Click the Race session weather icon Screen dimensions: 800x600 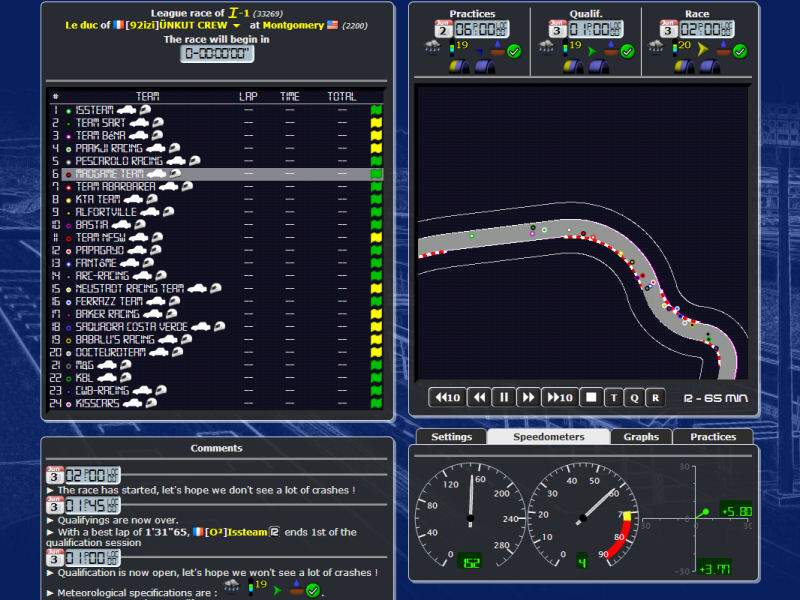[x=665, y=46]
